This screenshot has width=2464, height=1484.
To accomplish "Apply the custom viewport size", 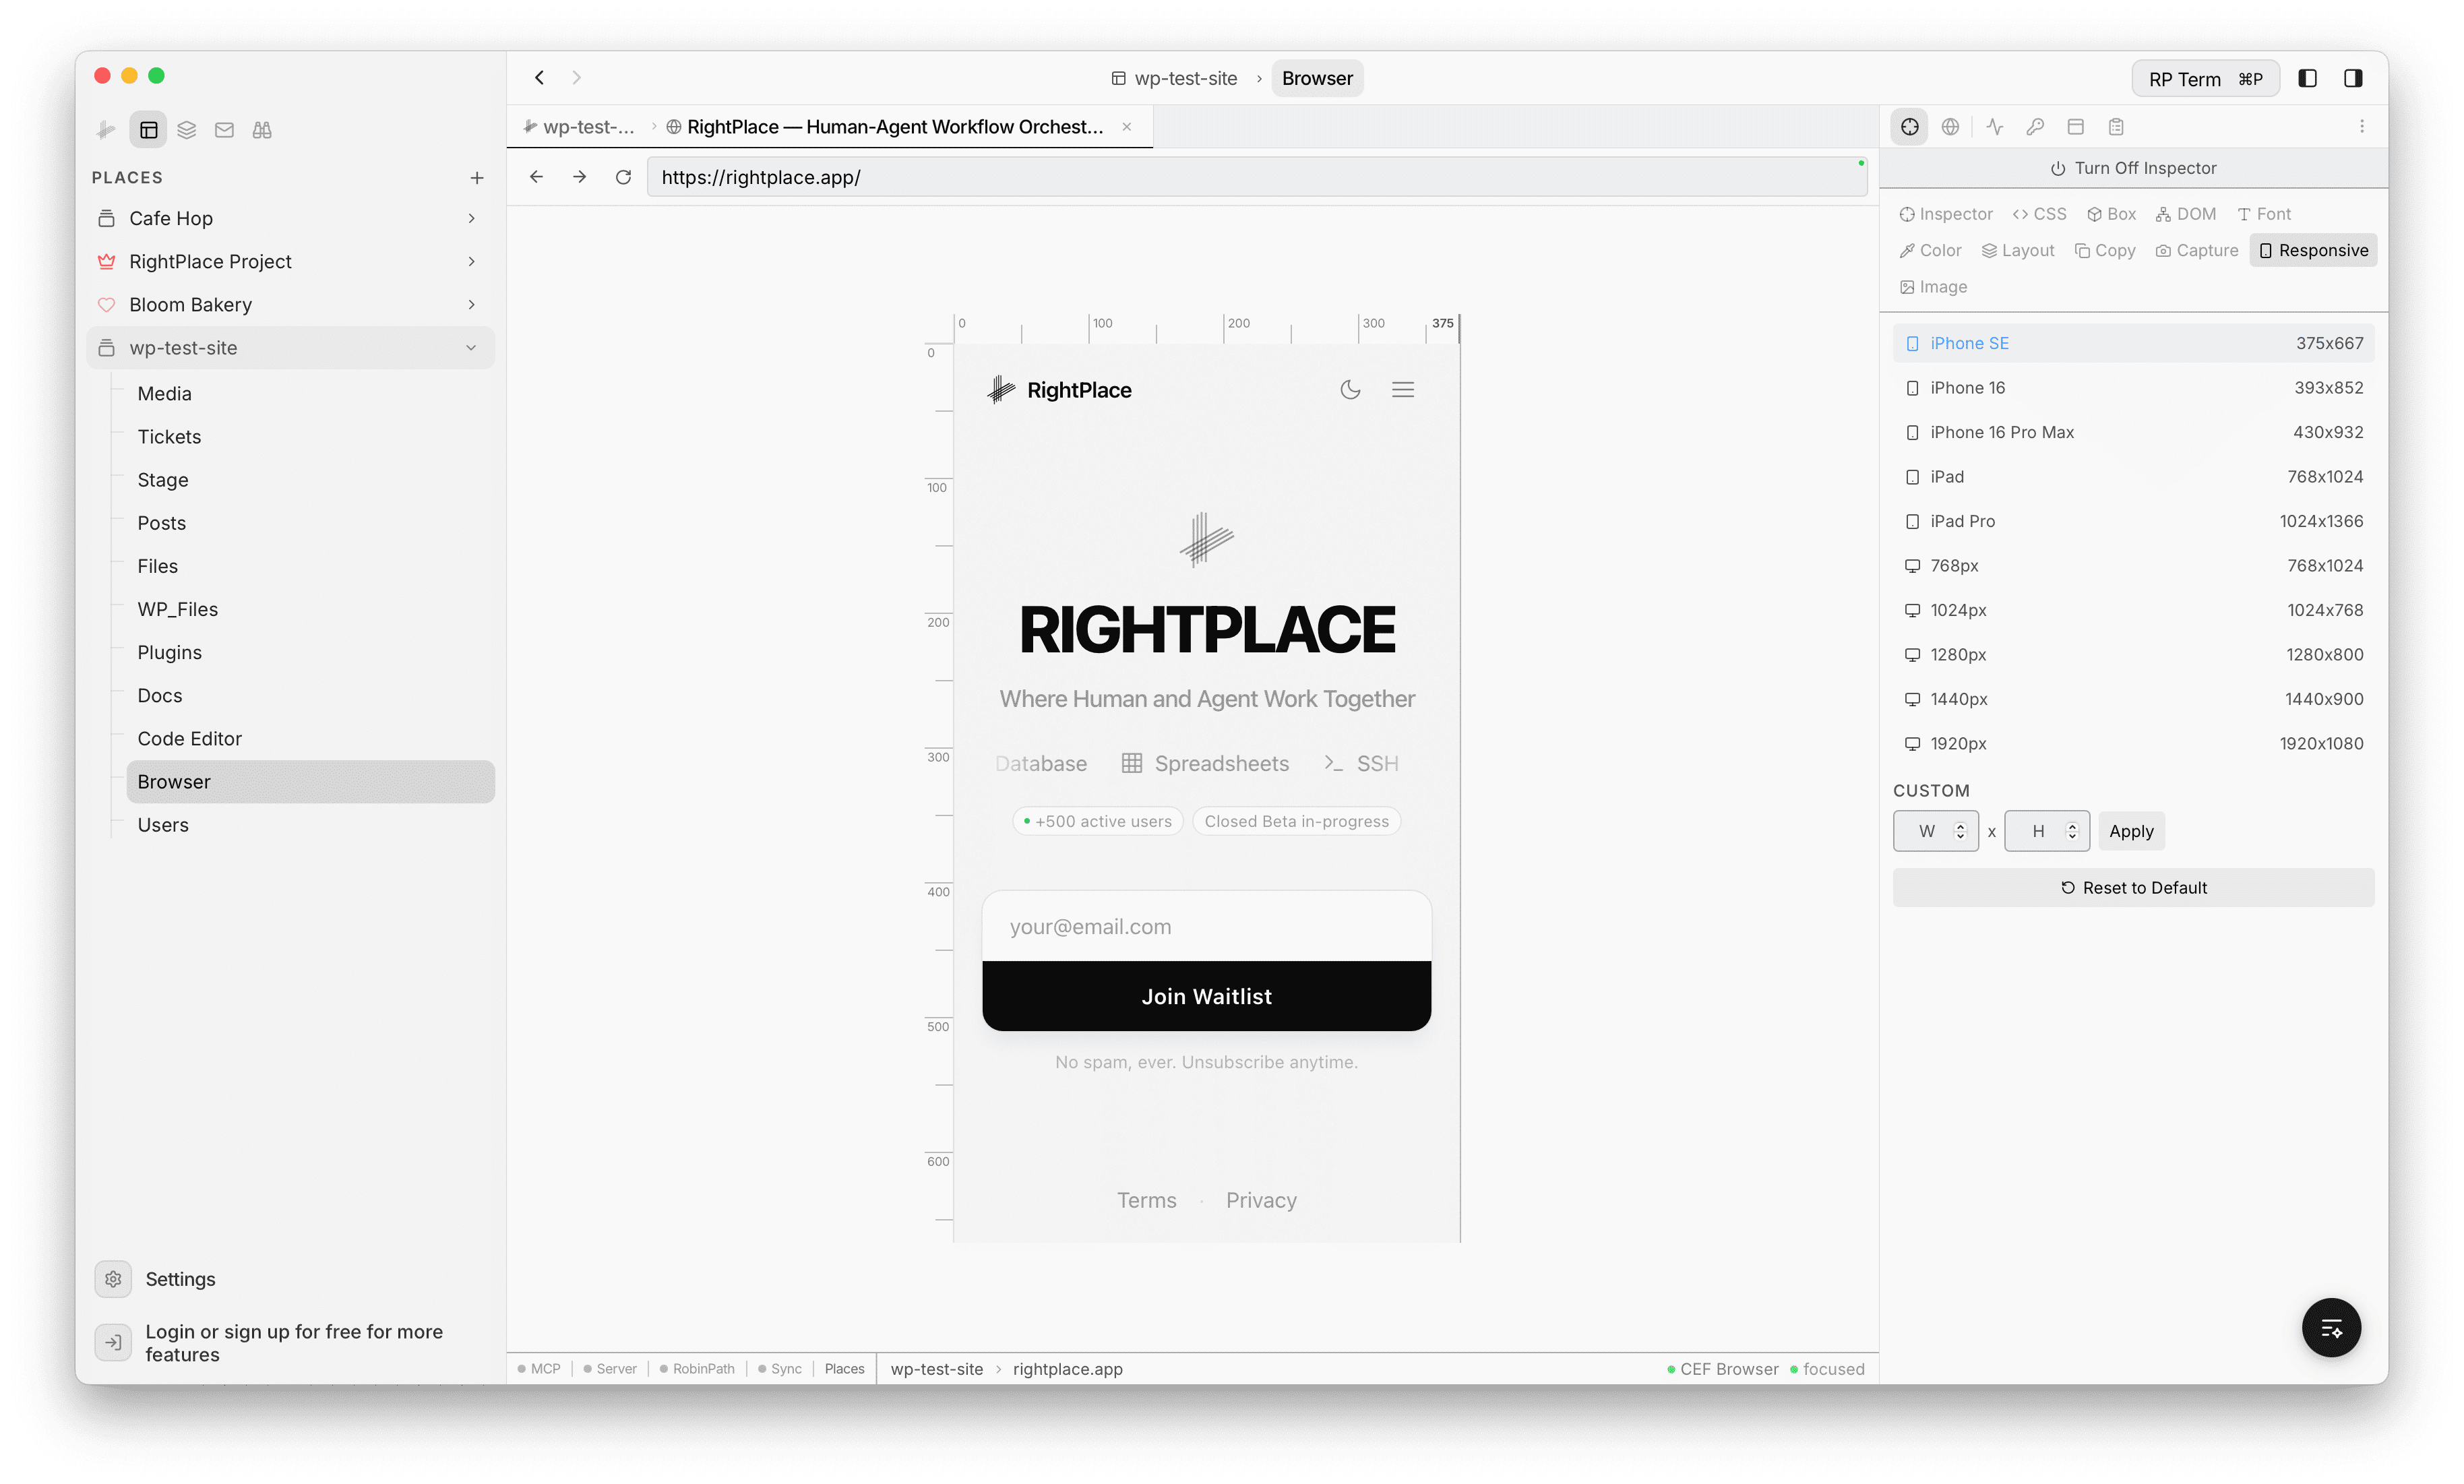I will 2131,831.
